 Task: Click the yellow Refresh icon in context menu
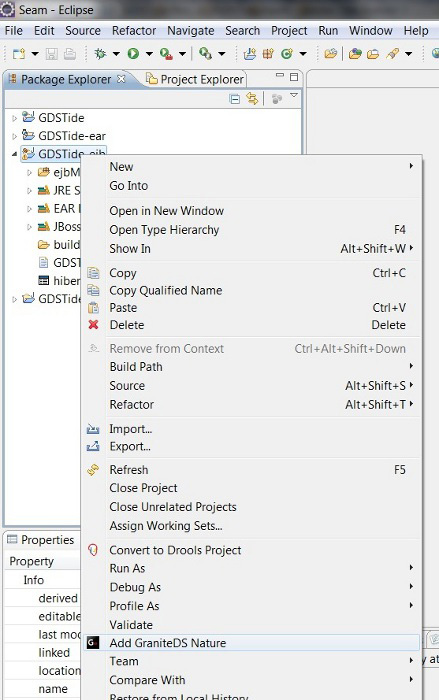pyautogui.click(x=93, y=470)
